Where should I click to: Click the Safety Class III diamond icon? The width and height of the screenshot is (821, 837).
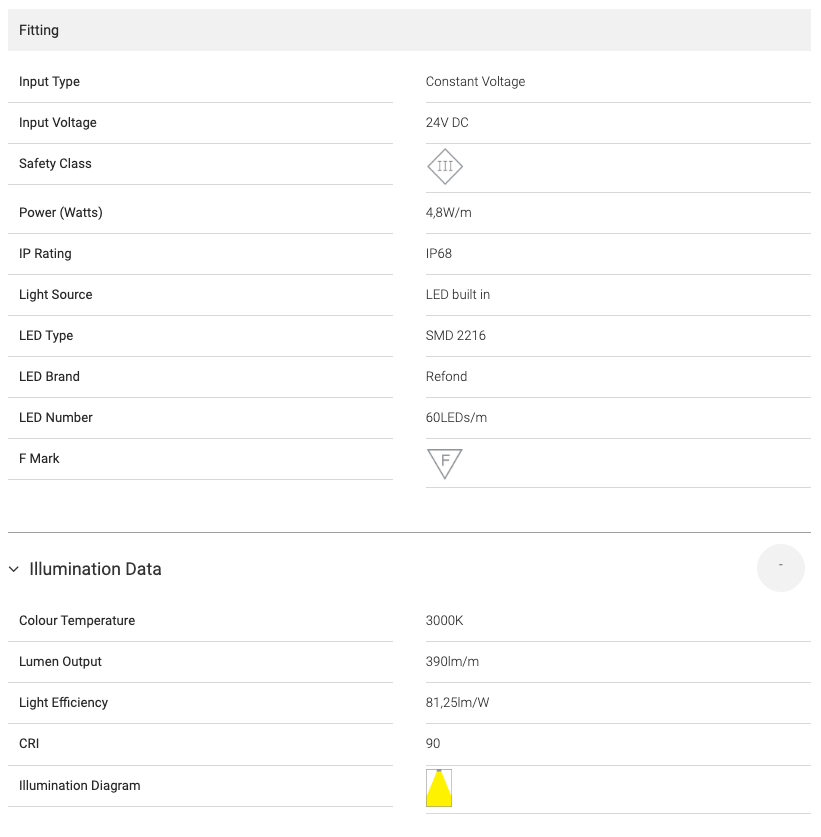pyautogui.click(x=445, y=167)
